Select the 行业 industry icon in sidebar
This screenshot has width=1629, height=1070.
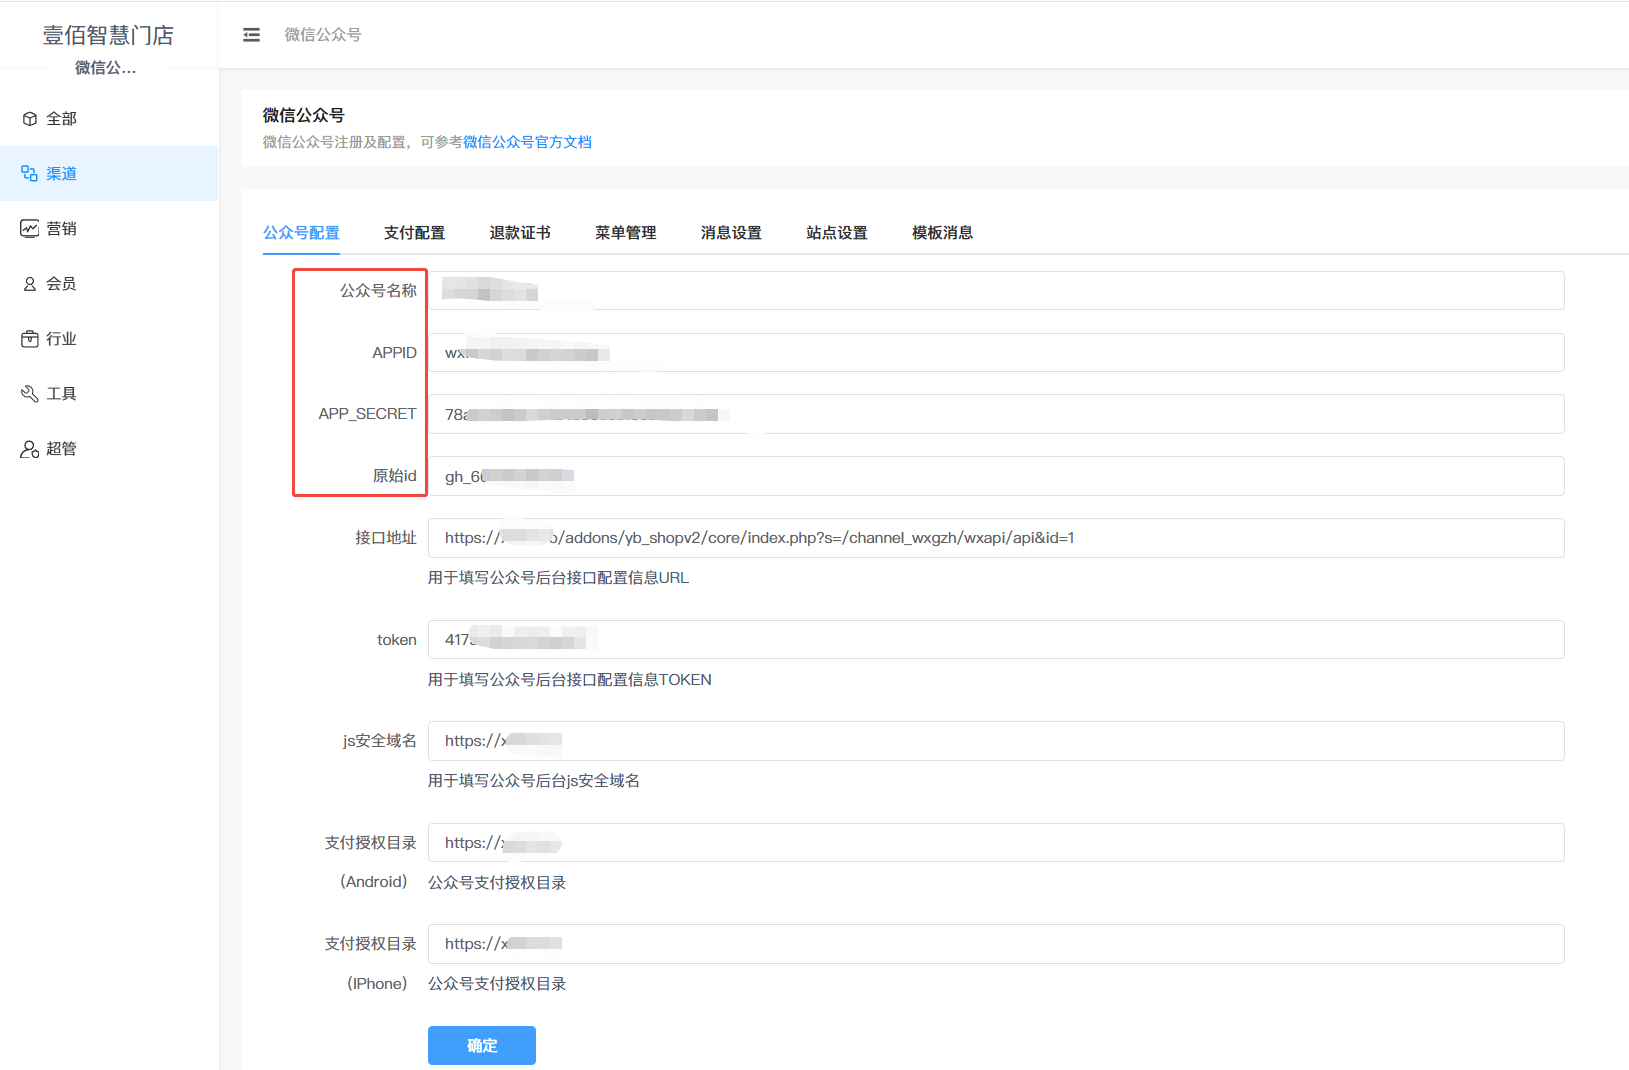30,339
